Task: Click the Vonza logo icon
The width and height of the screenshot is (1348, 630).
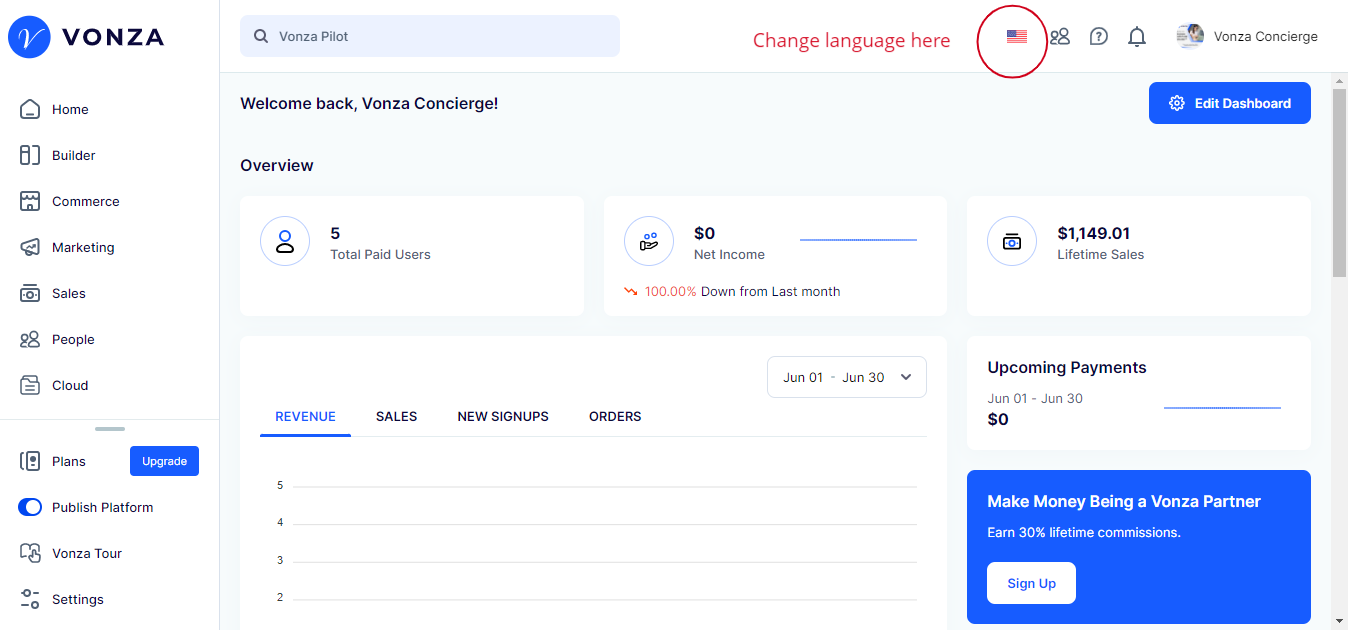Action: (x=29, y=37)
